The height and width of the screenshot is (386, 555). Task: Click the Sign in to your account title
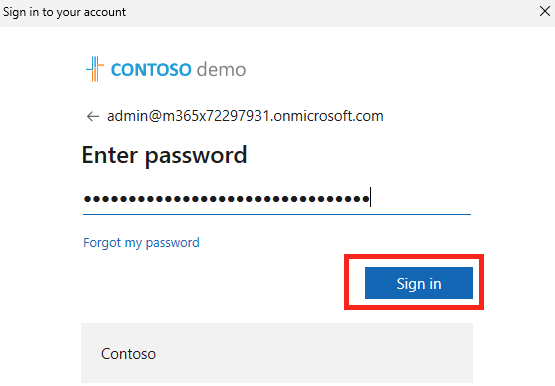coord(64,12)
